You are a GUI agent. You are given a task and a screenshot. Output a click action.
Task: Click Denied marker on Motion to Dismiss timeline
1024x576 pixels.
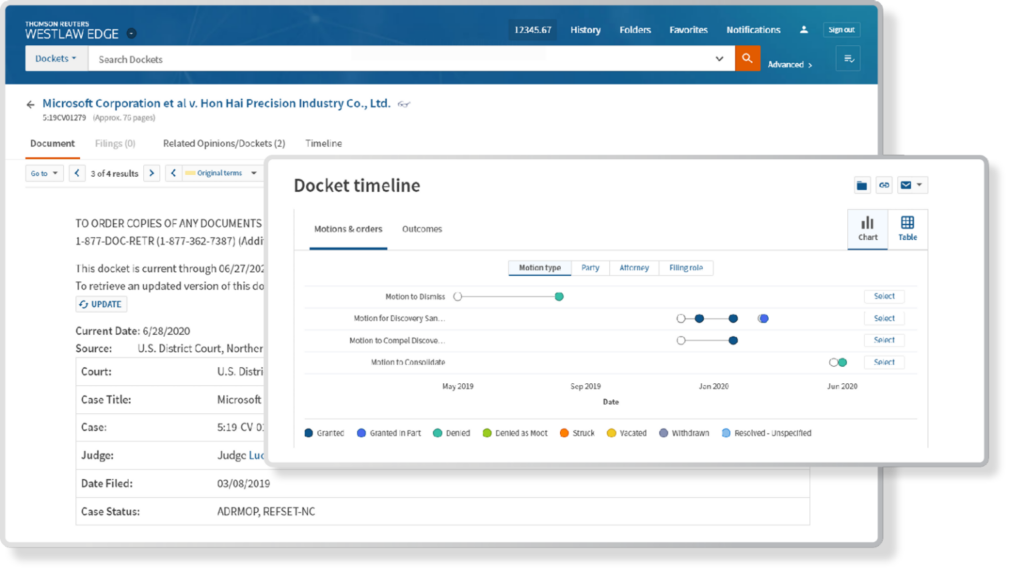559,296
